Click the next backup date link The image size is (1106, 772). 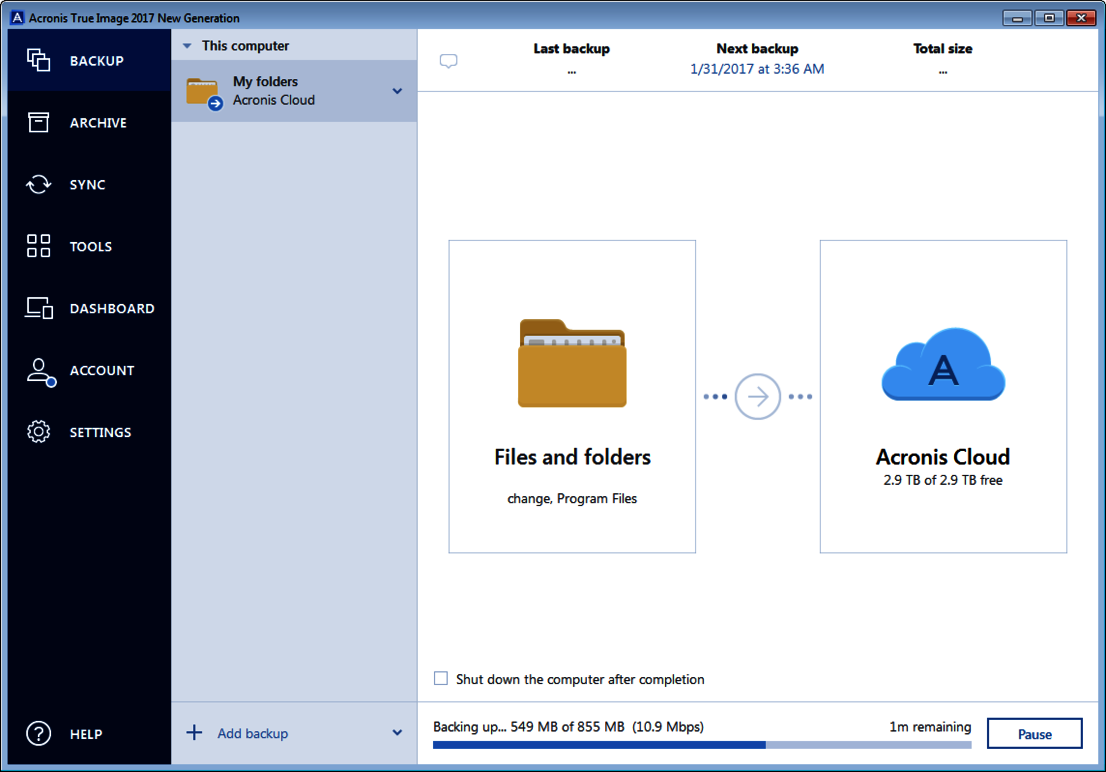(x=757, y=69)
